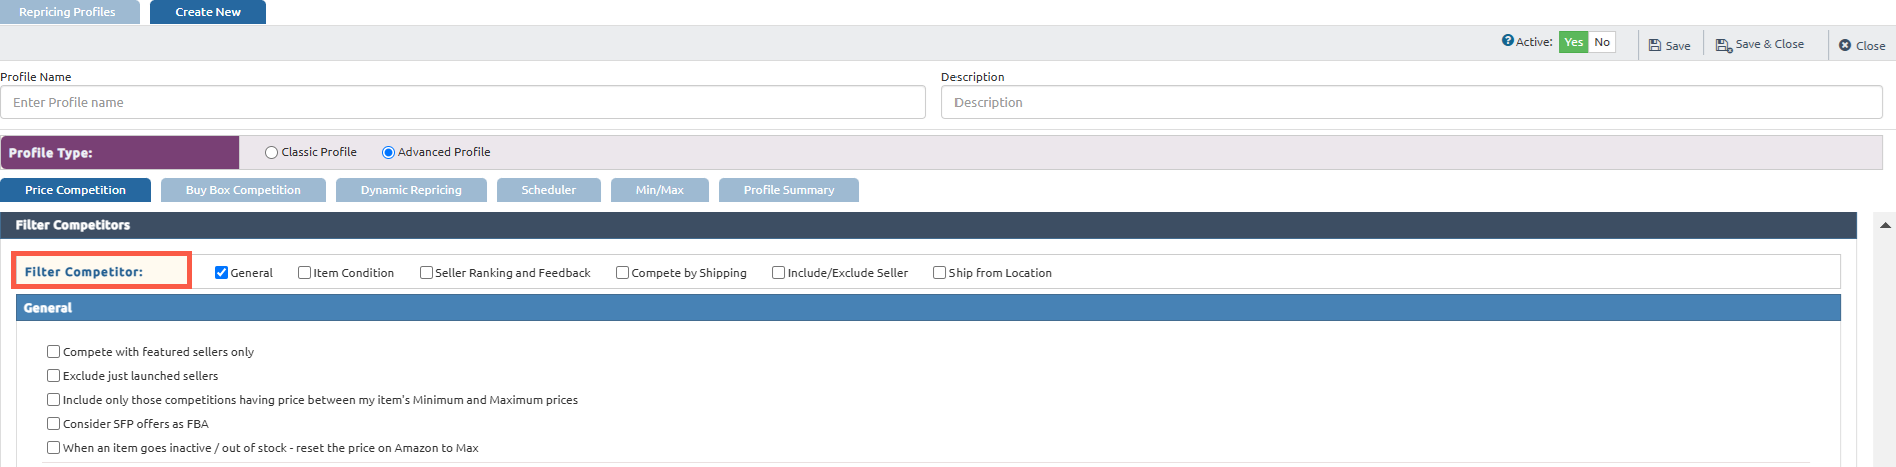Select the Advanced Profile radio button
Viewport: 1896px width, 467px height.
388,152
